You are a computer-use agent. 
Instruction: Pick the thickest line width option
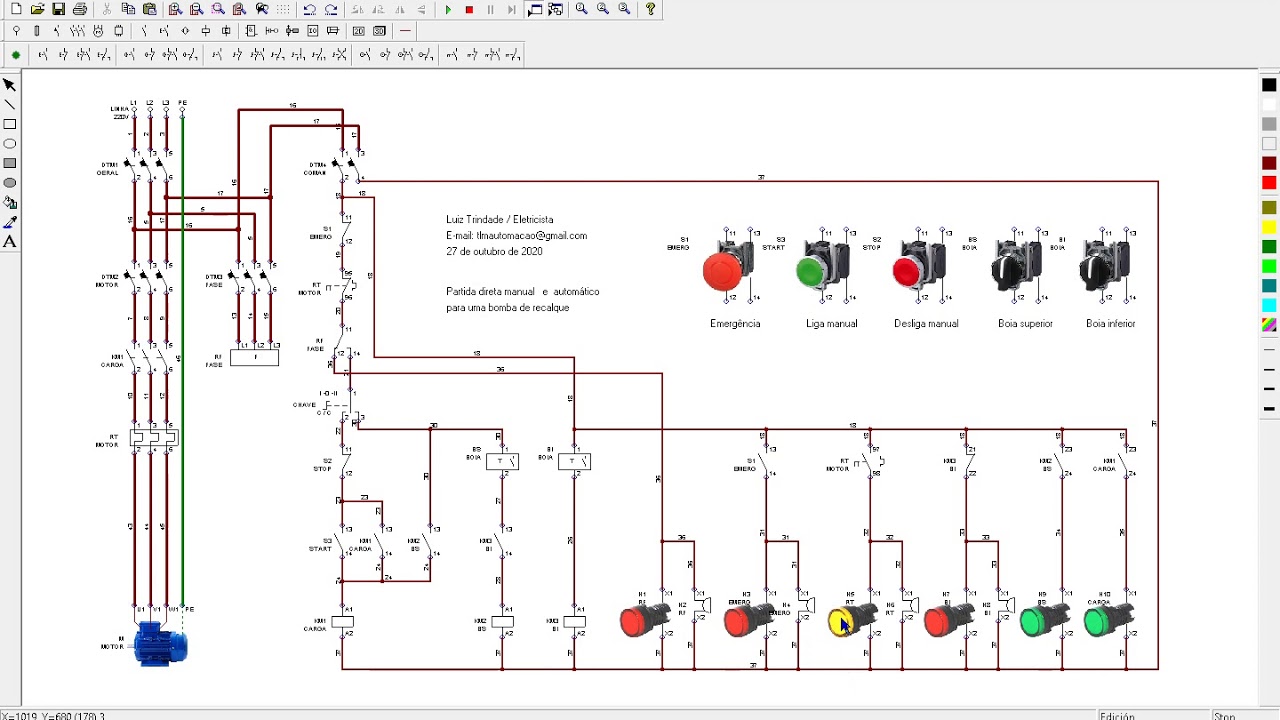click(1269, 409)
